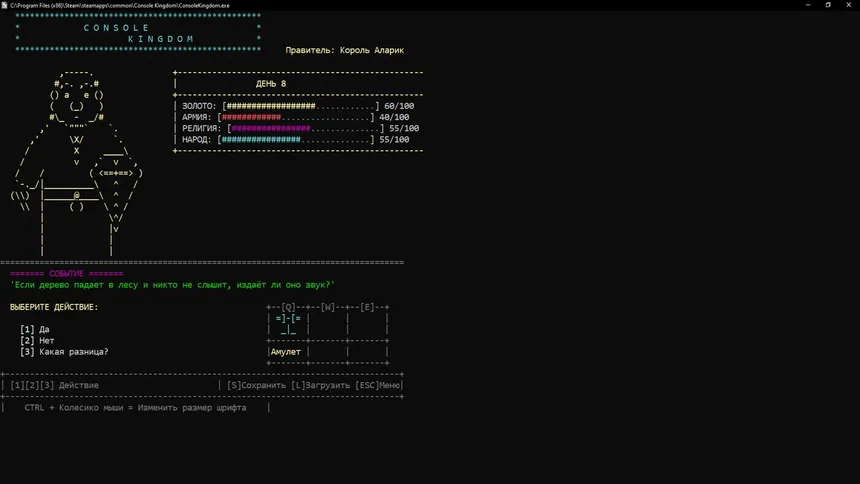Close the ConsoleKingdom window
Screen dimensions: 860x484
(x=848, y=5)
